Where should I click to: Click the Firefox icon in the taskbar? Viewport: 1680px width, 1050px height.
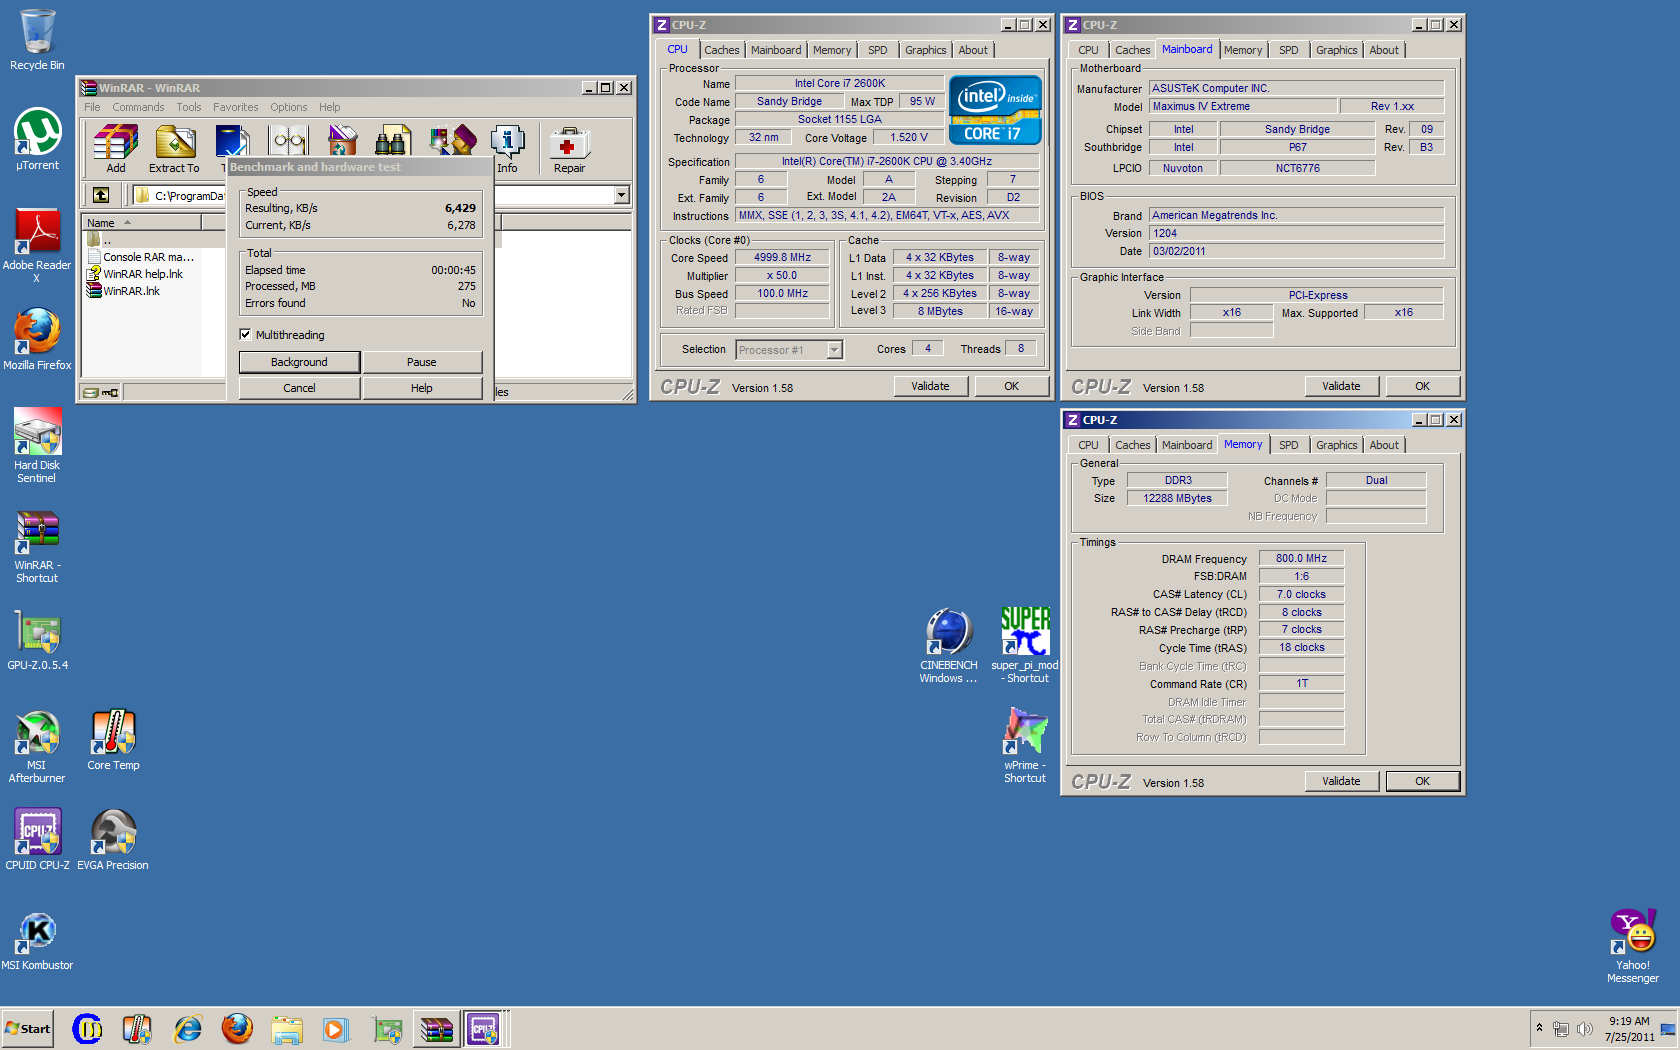[x=237, y=1028]
